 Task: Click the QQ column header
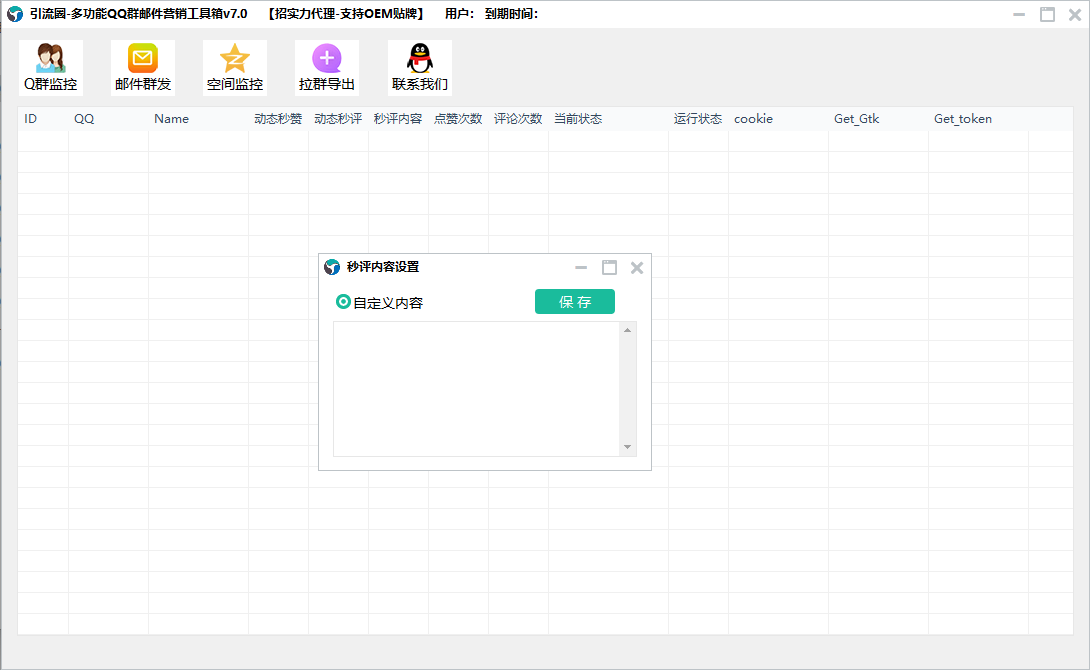pos(84,119)
